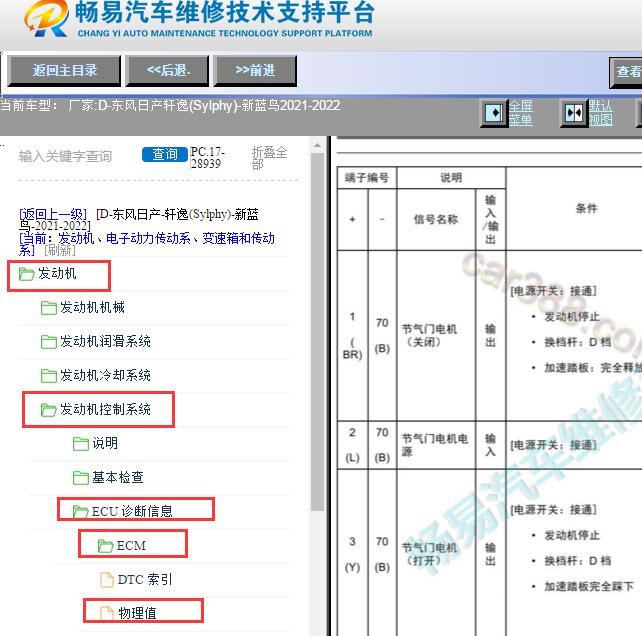The width and height of the screenshot is (642, 636).
Task: Select 发动机控制系统 tree label
Action: coord(105,409)
